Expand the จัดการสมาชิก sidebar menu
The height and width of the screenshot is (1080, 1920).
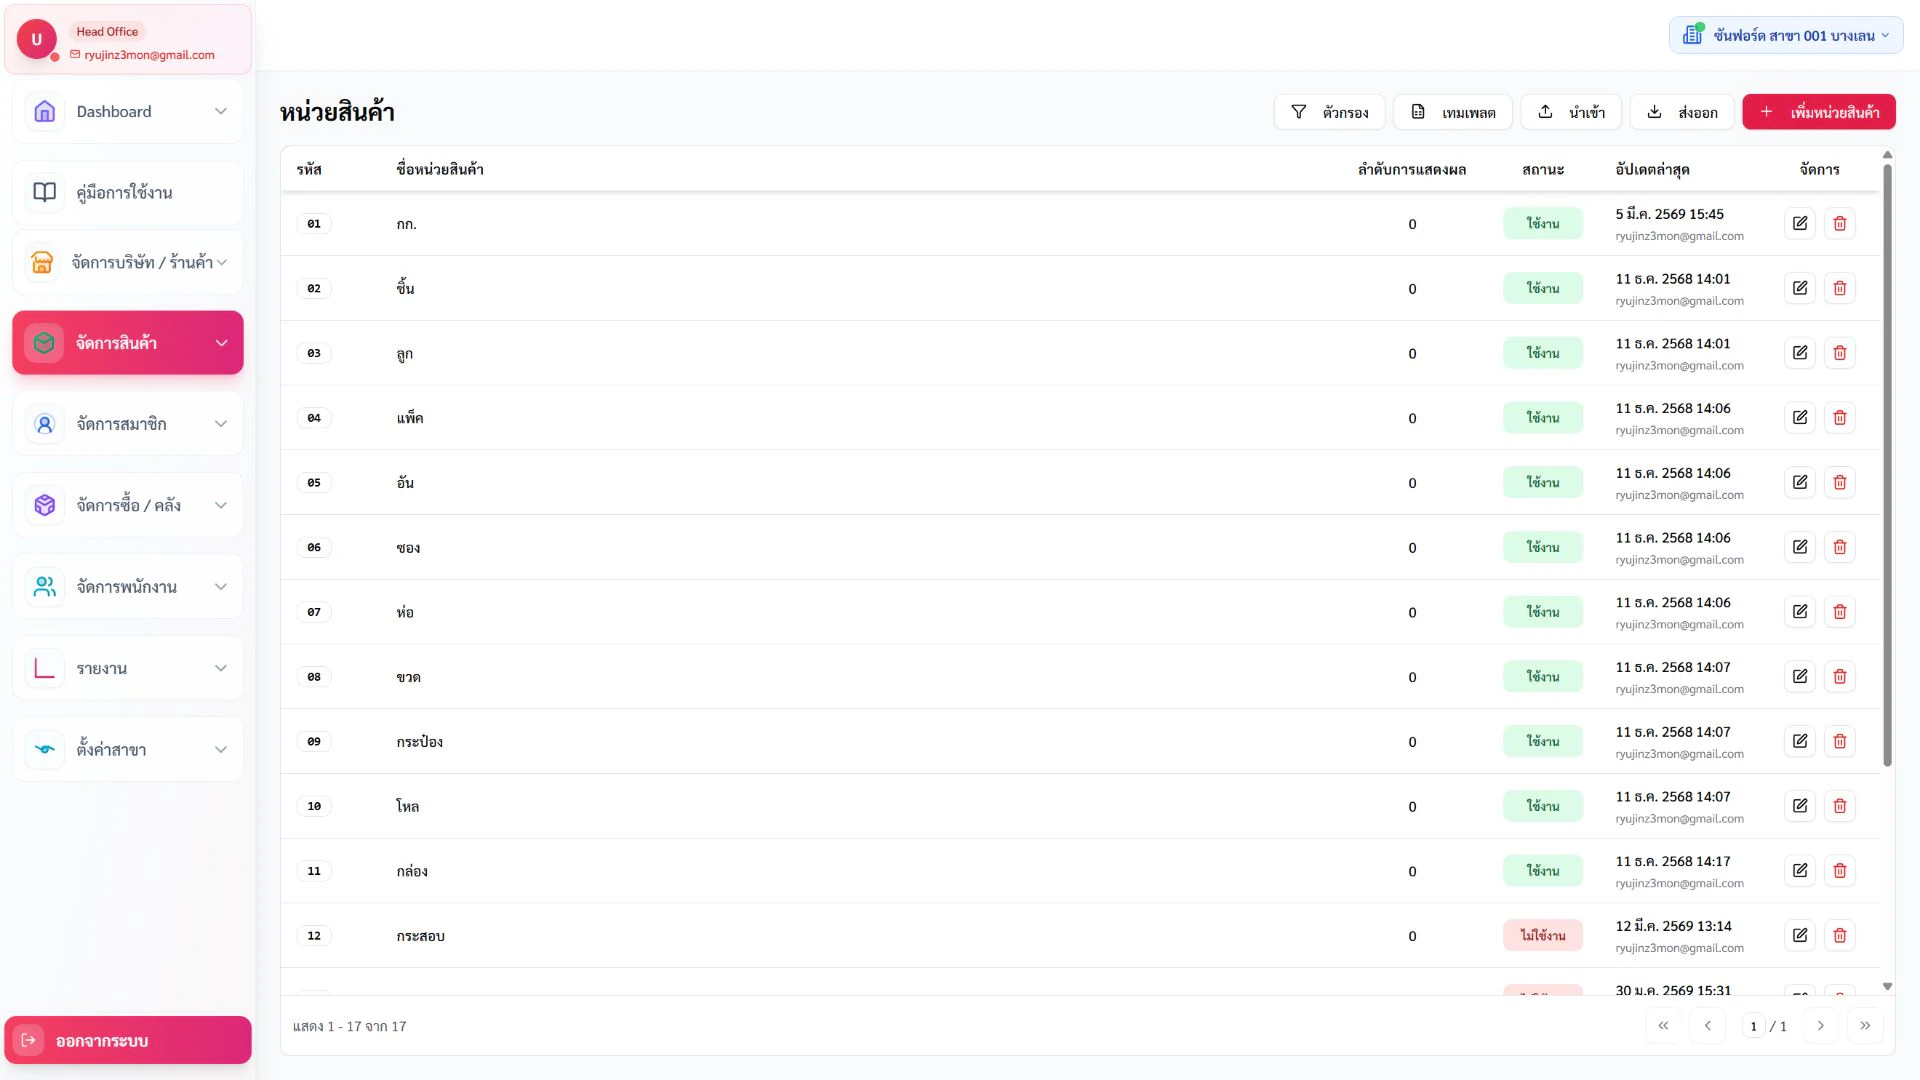(x=128, y=424)
